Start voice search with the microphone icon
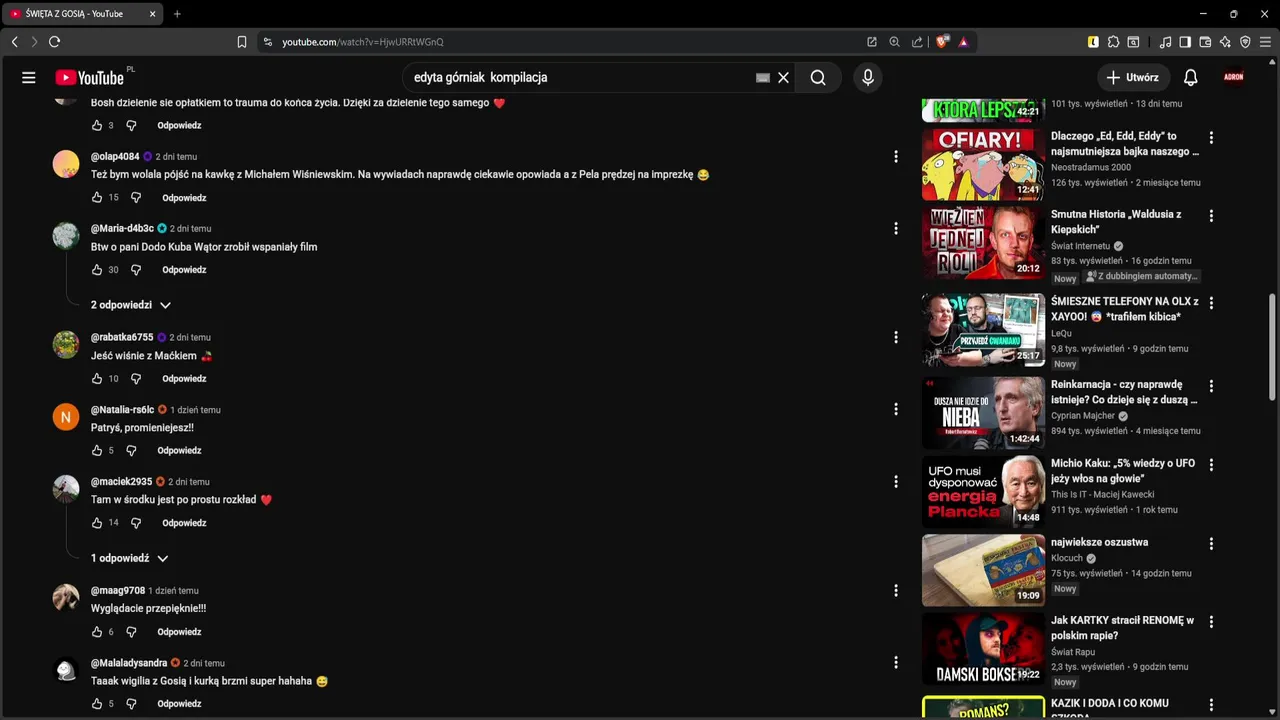Screen dimensions: 1280x720 pyautogui.click(x=867, y=77)
